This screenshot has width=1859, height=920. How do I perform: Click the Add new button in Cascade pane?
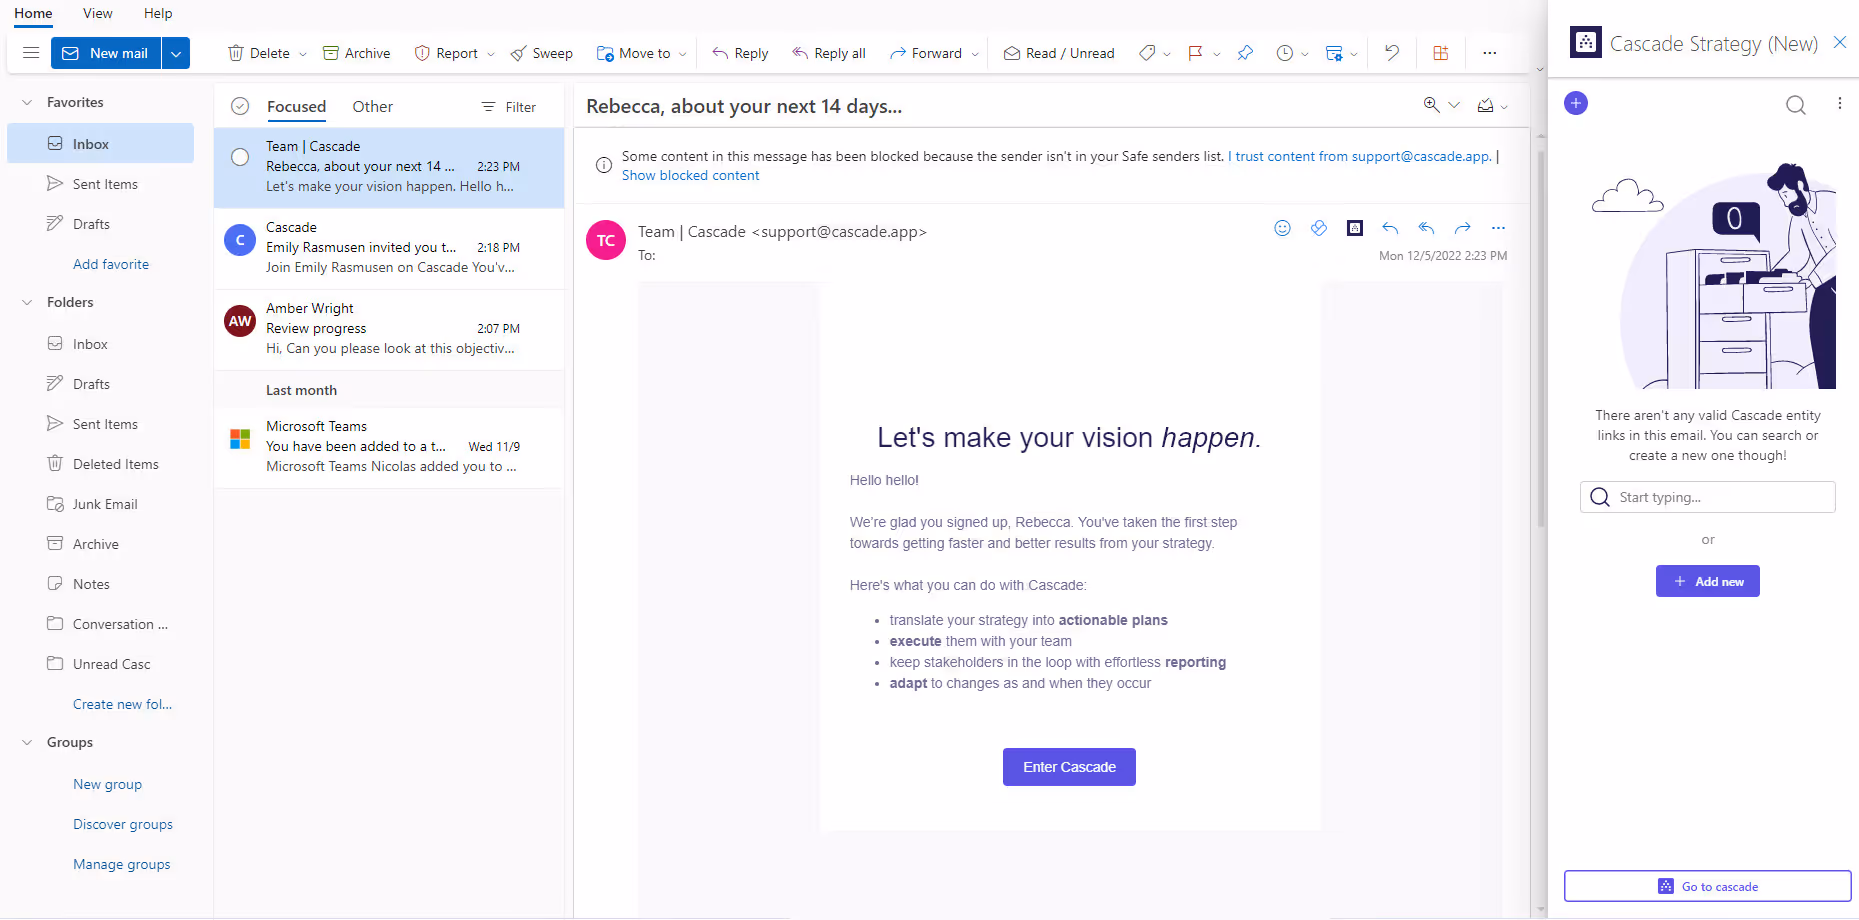[1708, 581]
